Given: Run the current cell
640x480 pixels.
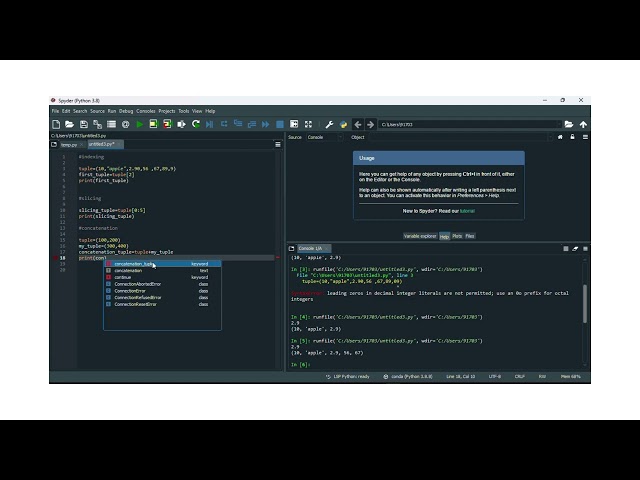Looking at the screenshot, I should point(153,124).
